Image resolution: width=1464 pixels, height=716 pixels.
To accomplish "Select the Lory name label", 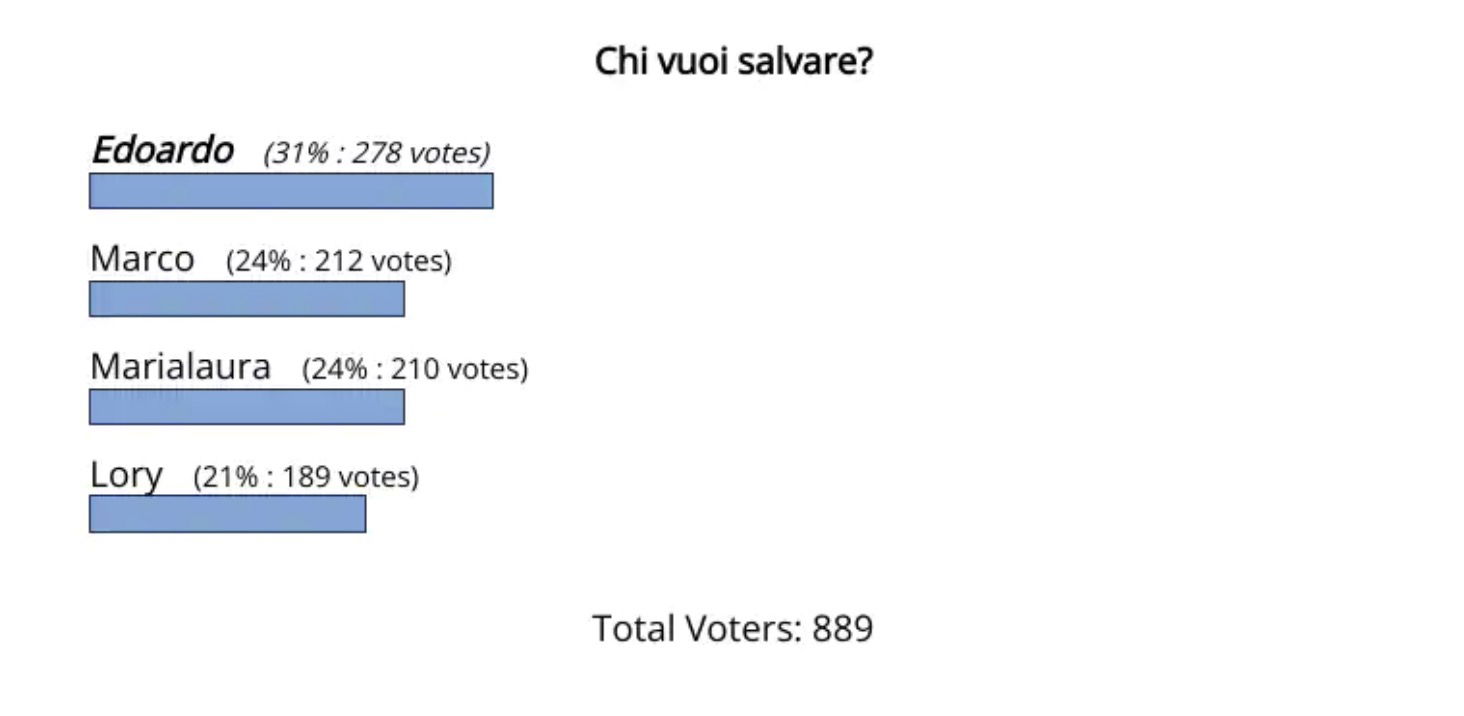I will (x=126, y=476).
